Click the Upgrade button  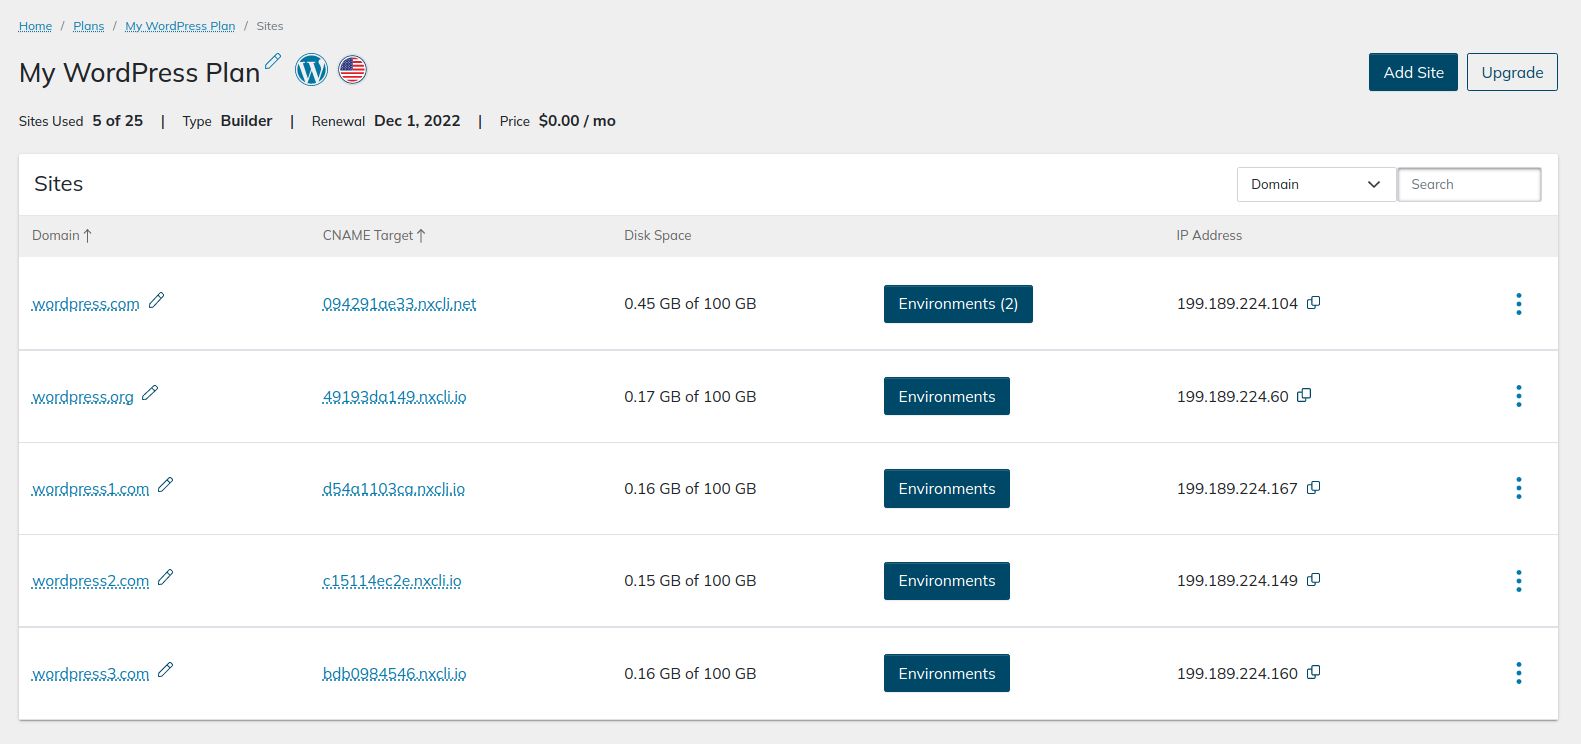tap(1512, 72)
